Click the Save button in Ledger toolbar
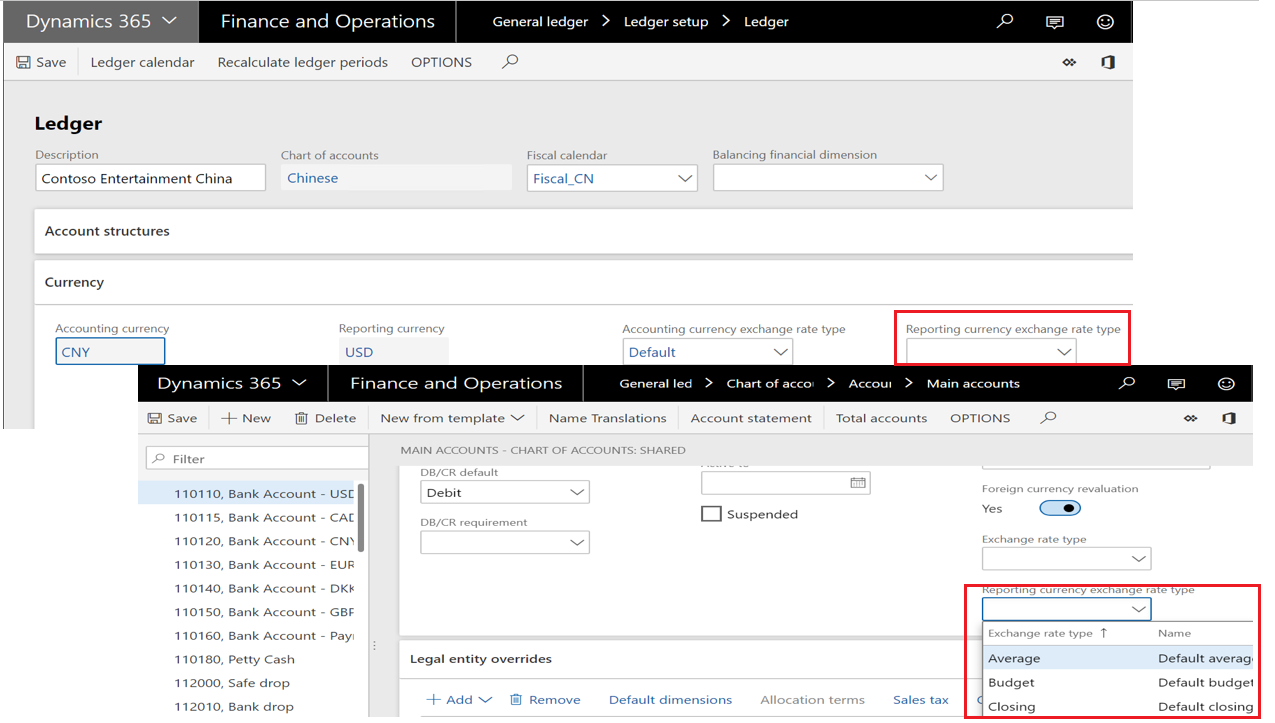This screenshot has width=1275, height=723. [x=41, y=62]
